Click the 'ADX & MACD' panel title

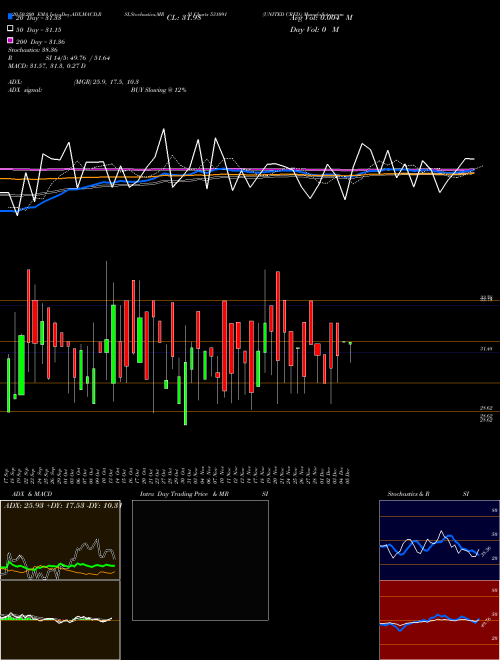tap(32, 494)
